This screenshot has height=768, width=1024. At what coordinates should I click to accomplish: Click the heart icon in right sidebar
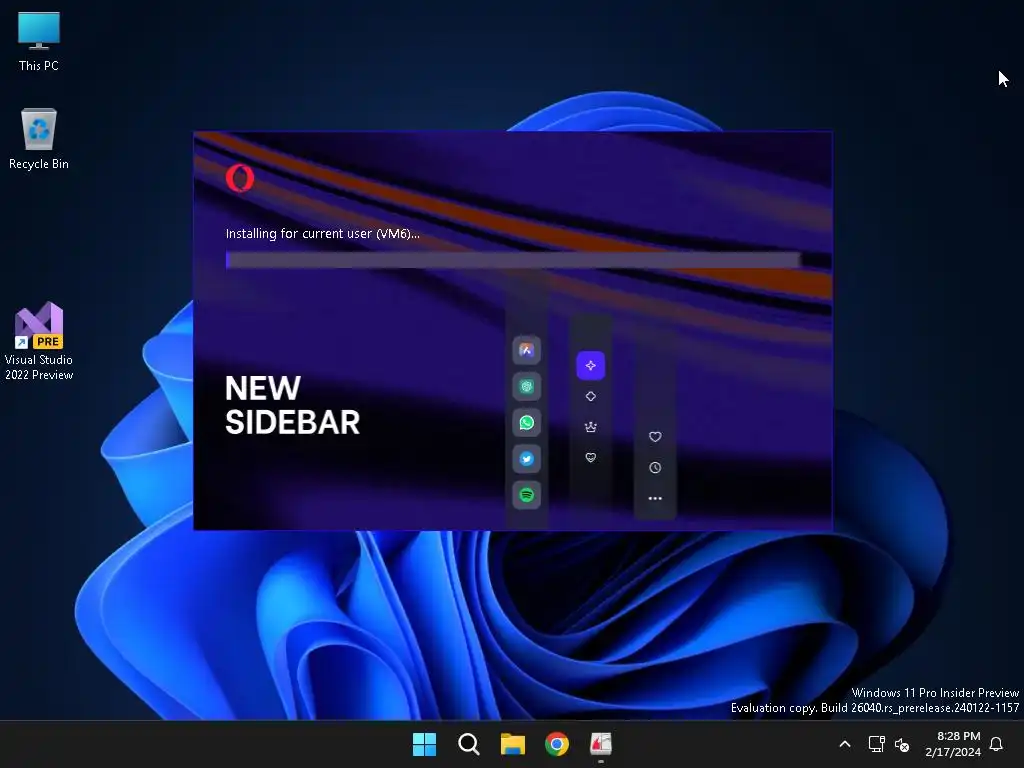[655, 437]
